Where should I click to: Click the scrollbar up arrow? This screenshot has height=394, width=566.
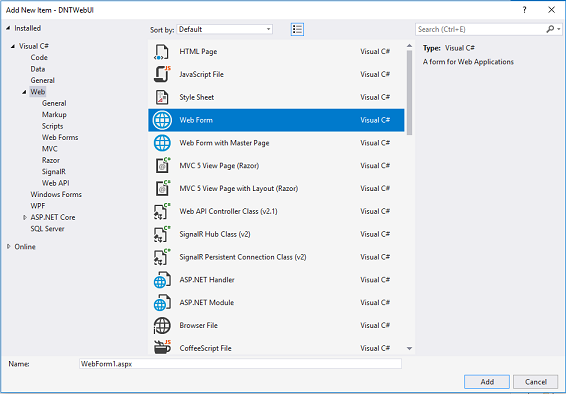tap(409, 46)
